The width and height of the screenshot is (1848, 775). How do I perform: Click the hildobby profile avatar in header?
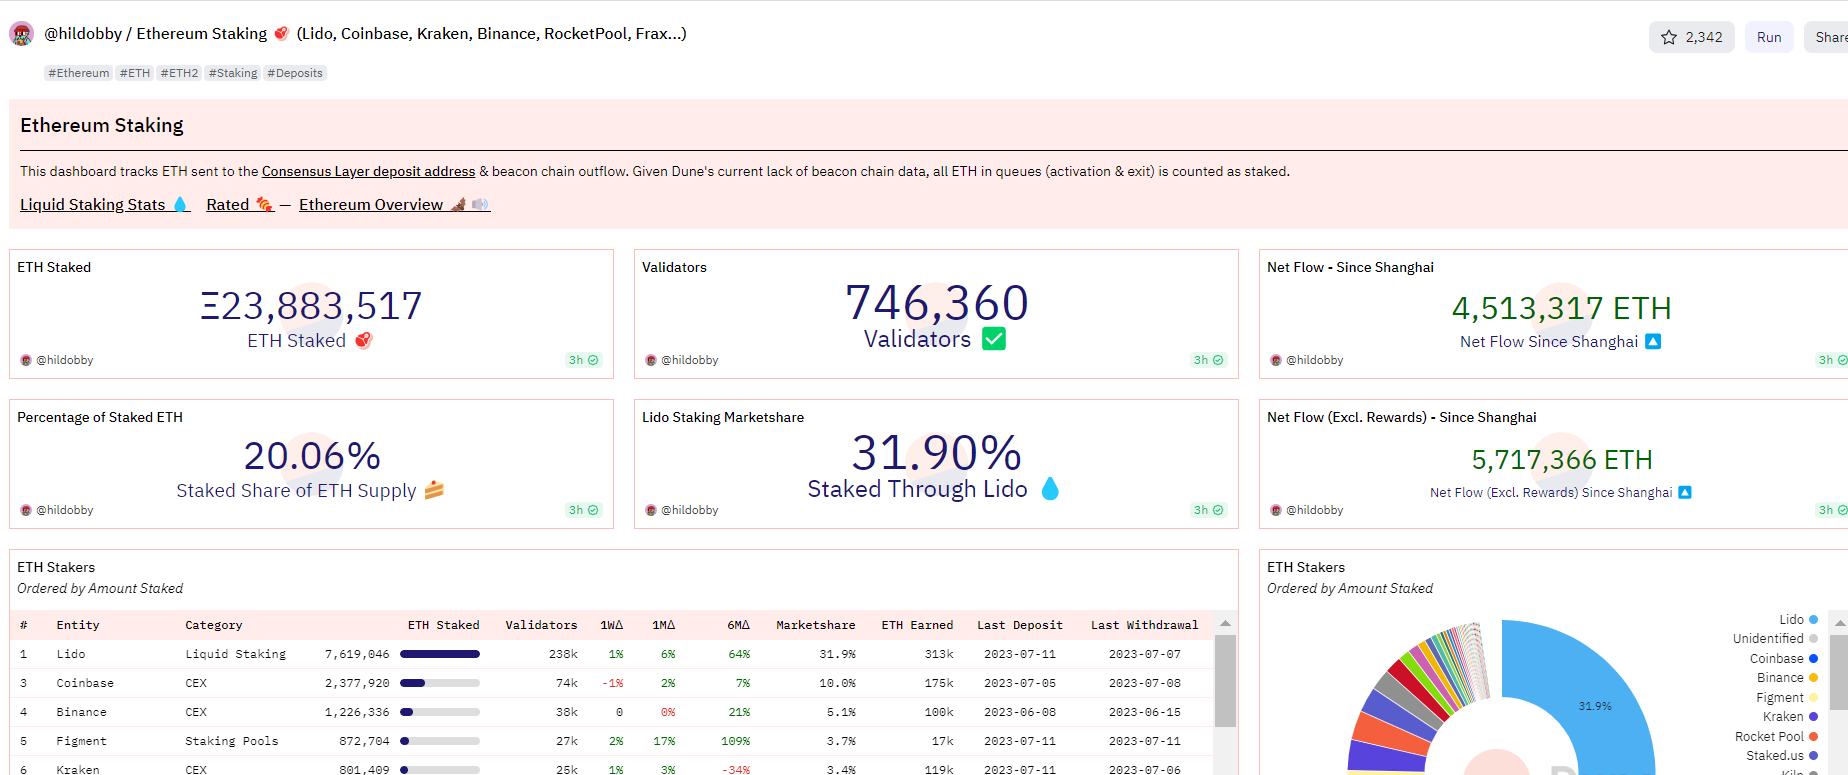click(x=21, y=34)
